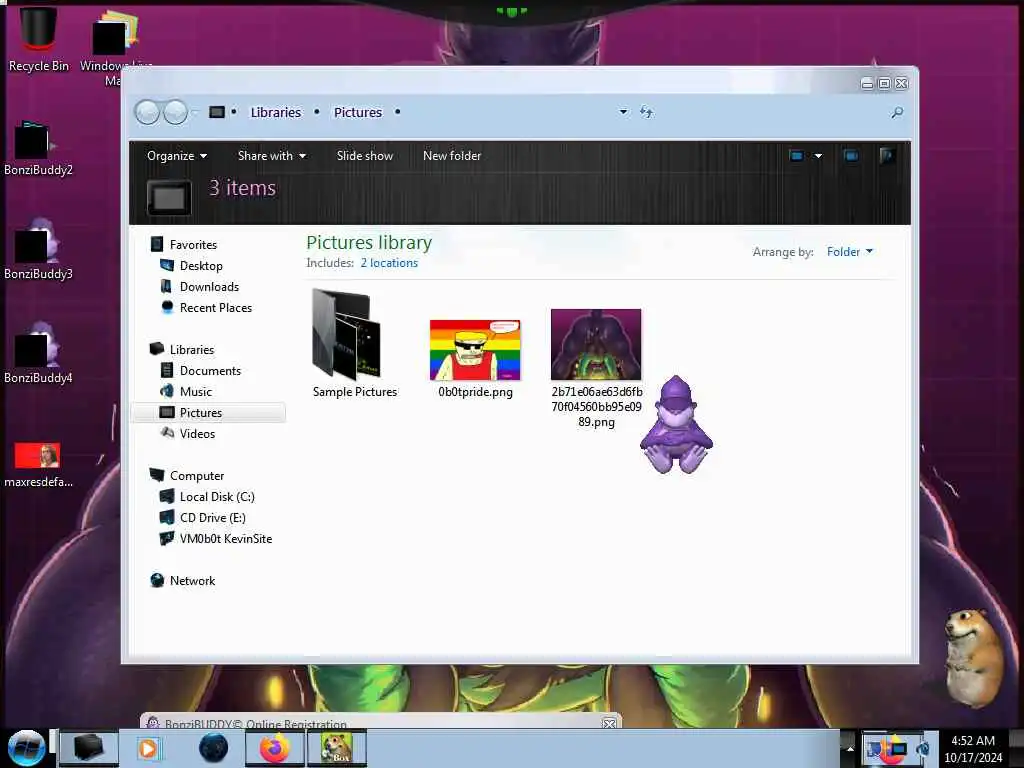Open VM0b0t KevinSite in navigation pane
This screenshot has height=768, width=1024.
[x=226, y=538]
